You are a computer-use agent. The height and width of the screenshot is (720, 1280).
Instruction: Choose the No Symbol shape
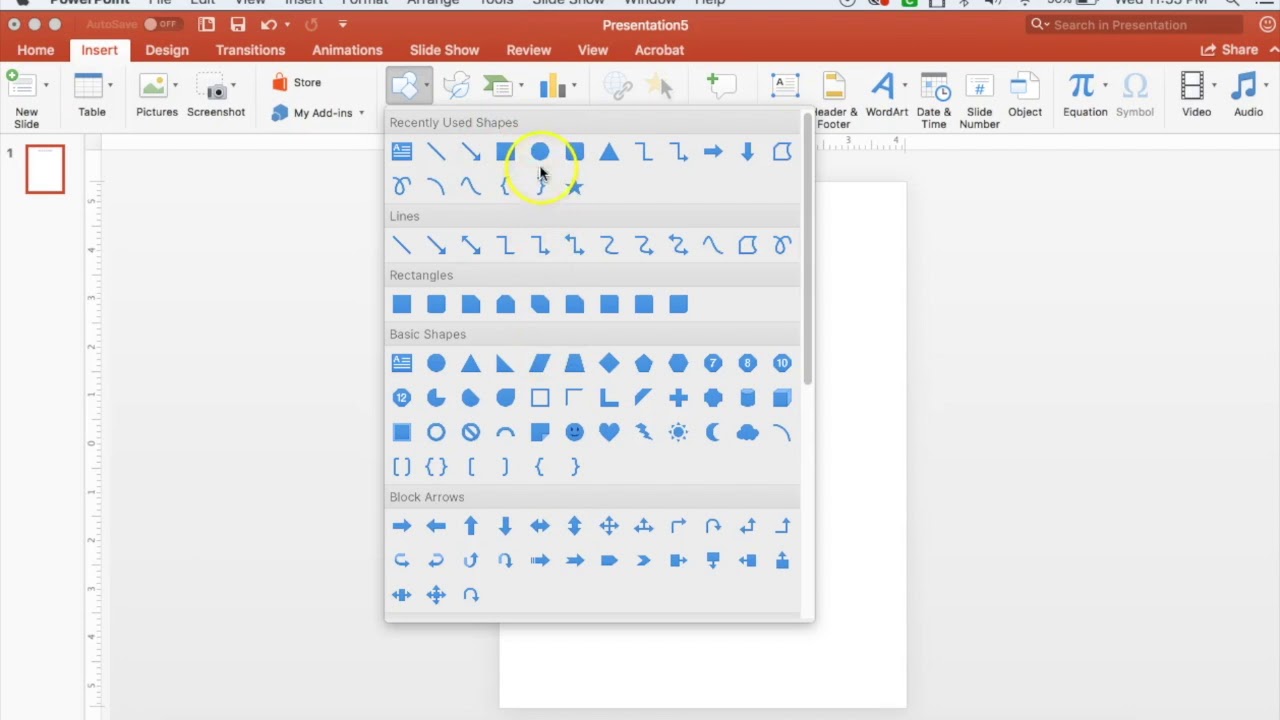[471, 432]
